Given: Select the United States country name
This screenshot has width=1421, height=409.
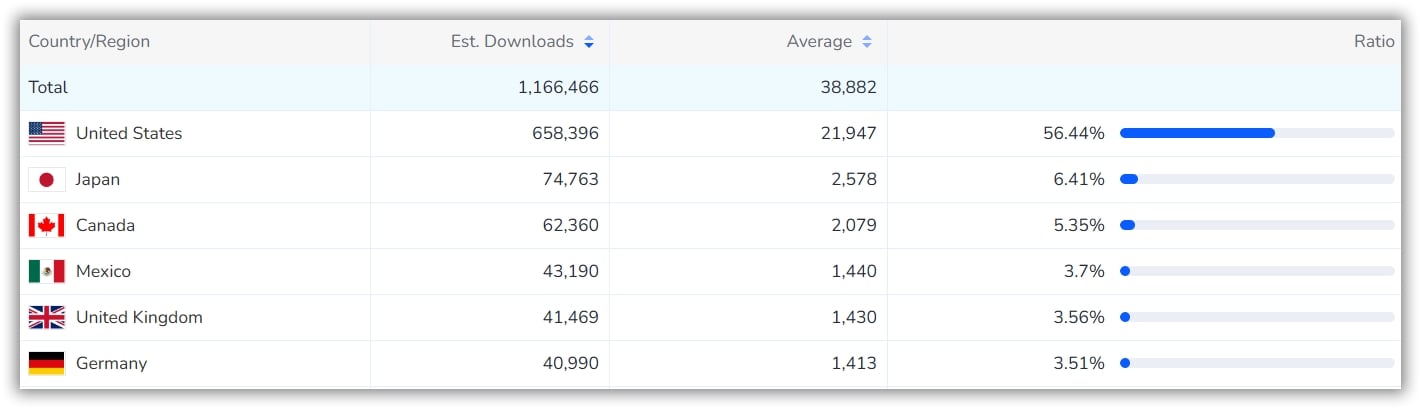Looking at the screenshot, I should pos(129,133).
